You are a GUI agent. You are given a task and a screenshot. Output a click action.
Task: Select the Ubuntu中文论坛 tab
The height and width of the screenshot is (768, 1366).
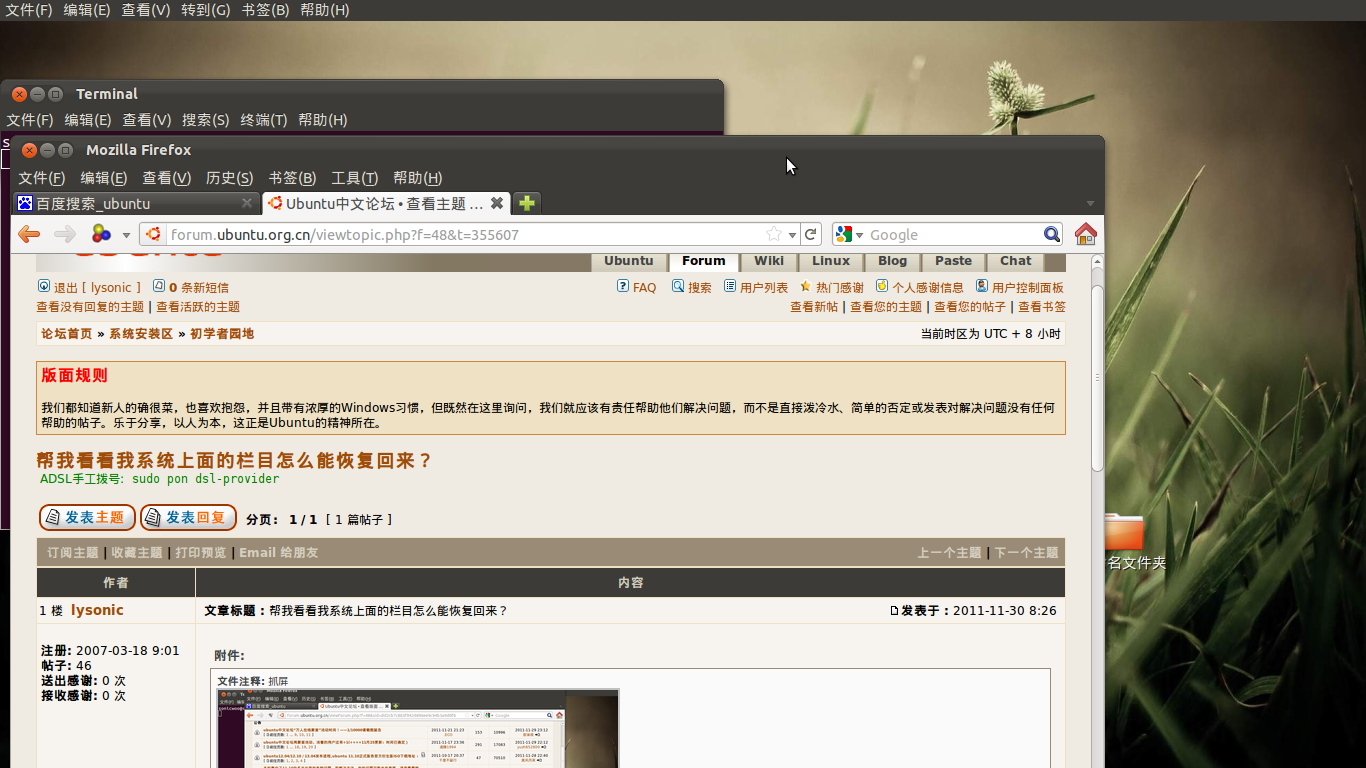tap(386, 203)
